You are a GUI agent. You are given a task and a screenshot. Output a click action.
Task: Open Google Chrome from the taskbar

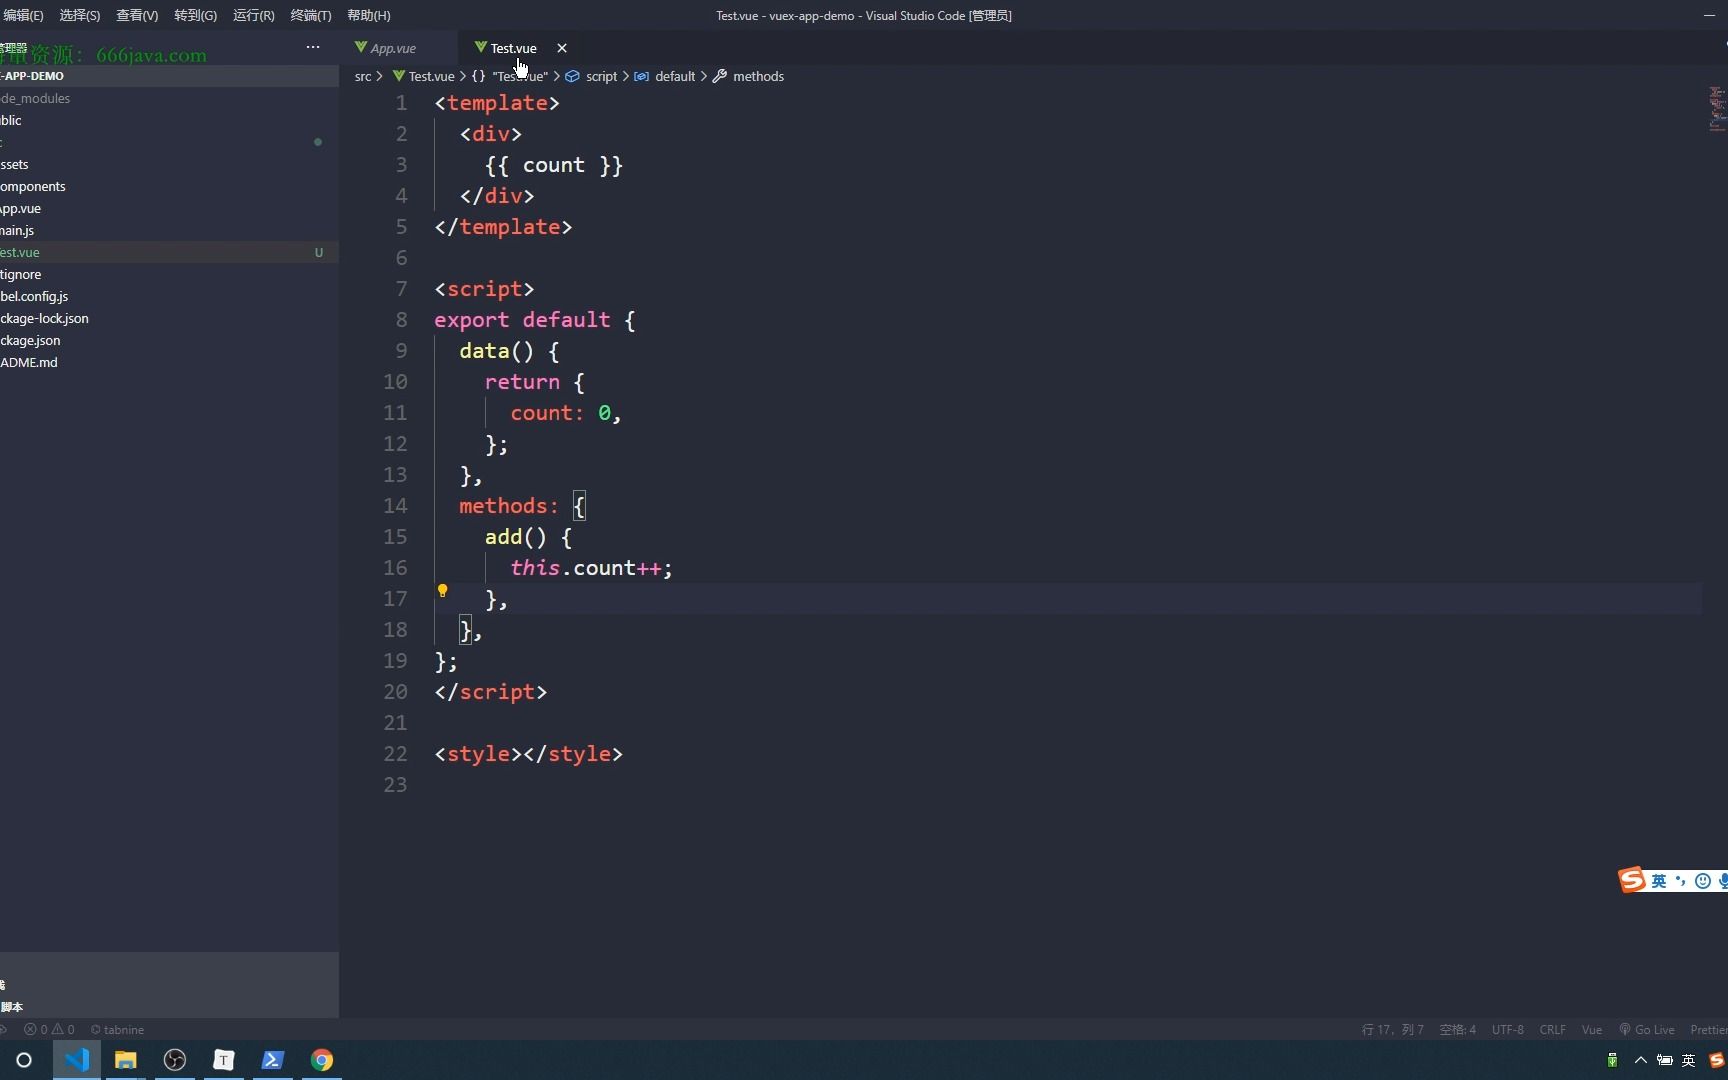[x=321, y=1060]
